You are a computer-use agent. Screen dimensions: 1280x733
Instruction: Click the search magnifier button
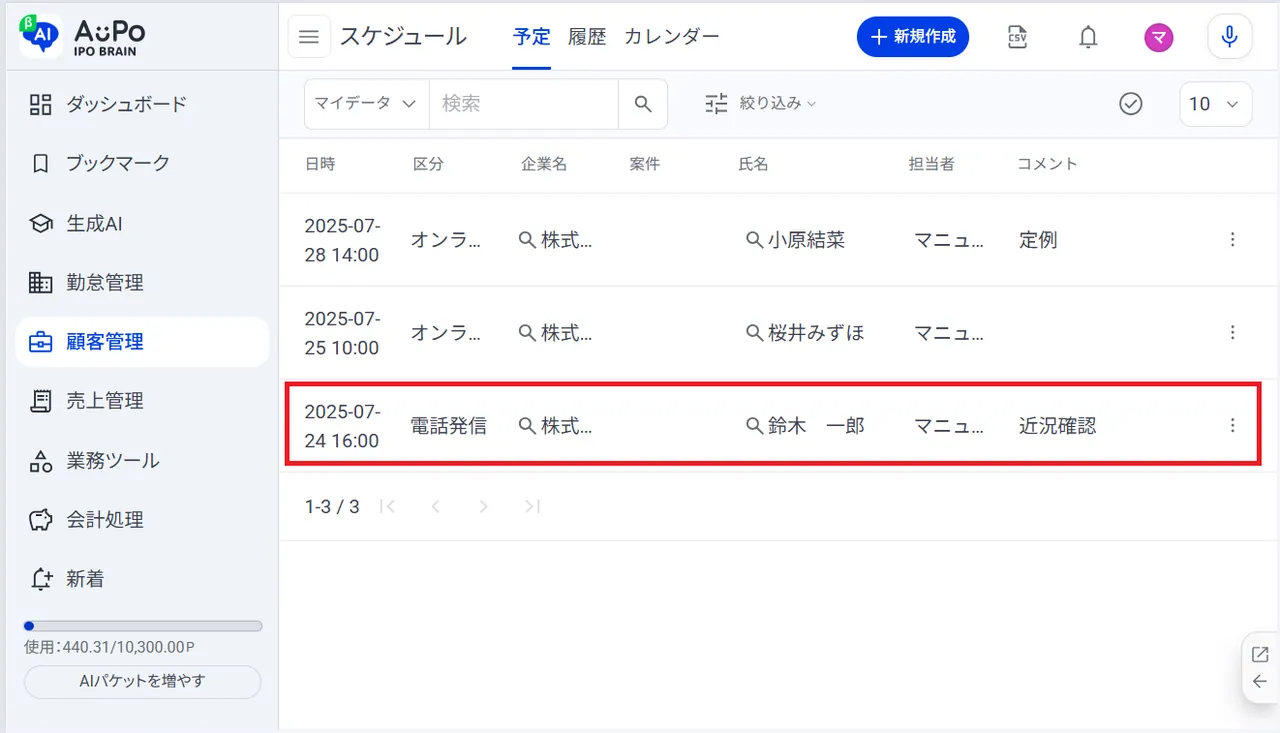[x=643, y=104]
